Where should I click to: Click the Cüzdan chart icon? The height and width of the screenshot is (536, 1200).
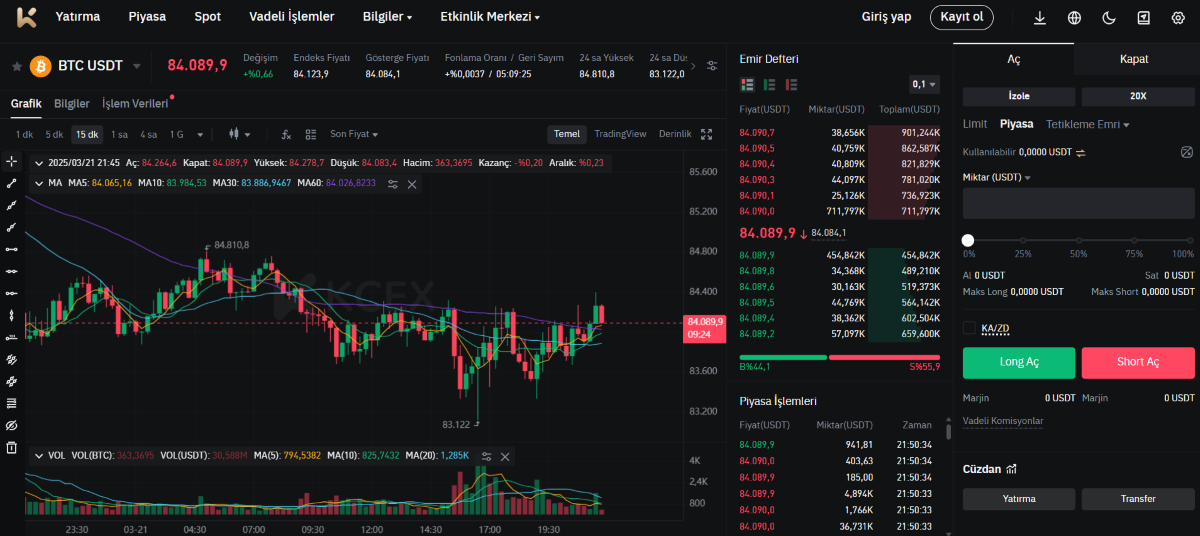click(1011, 469)
